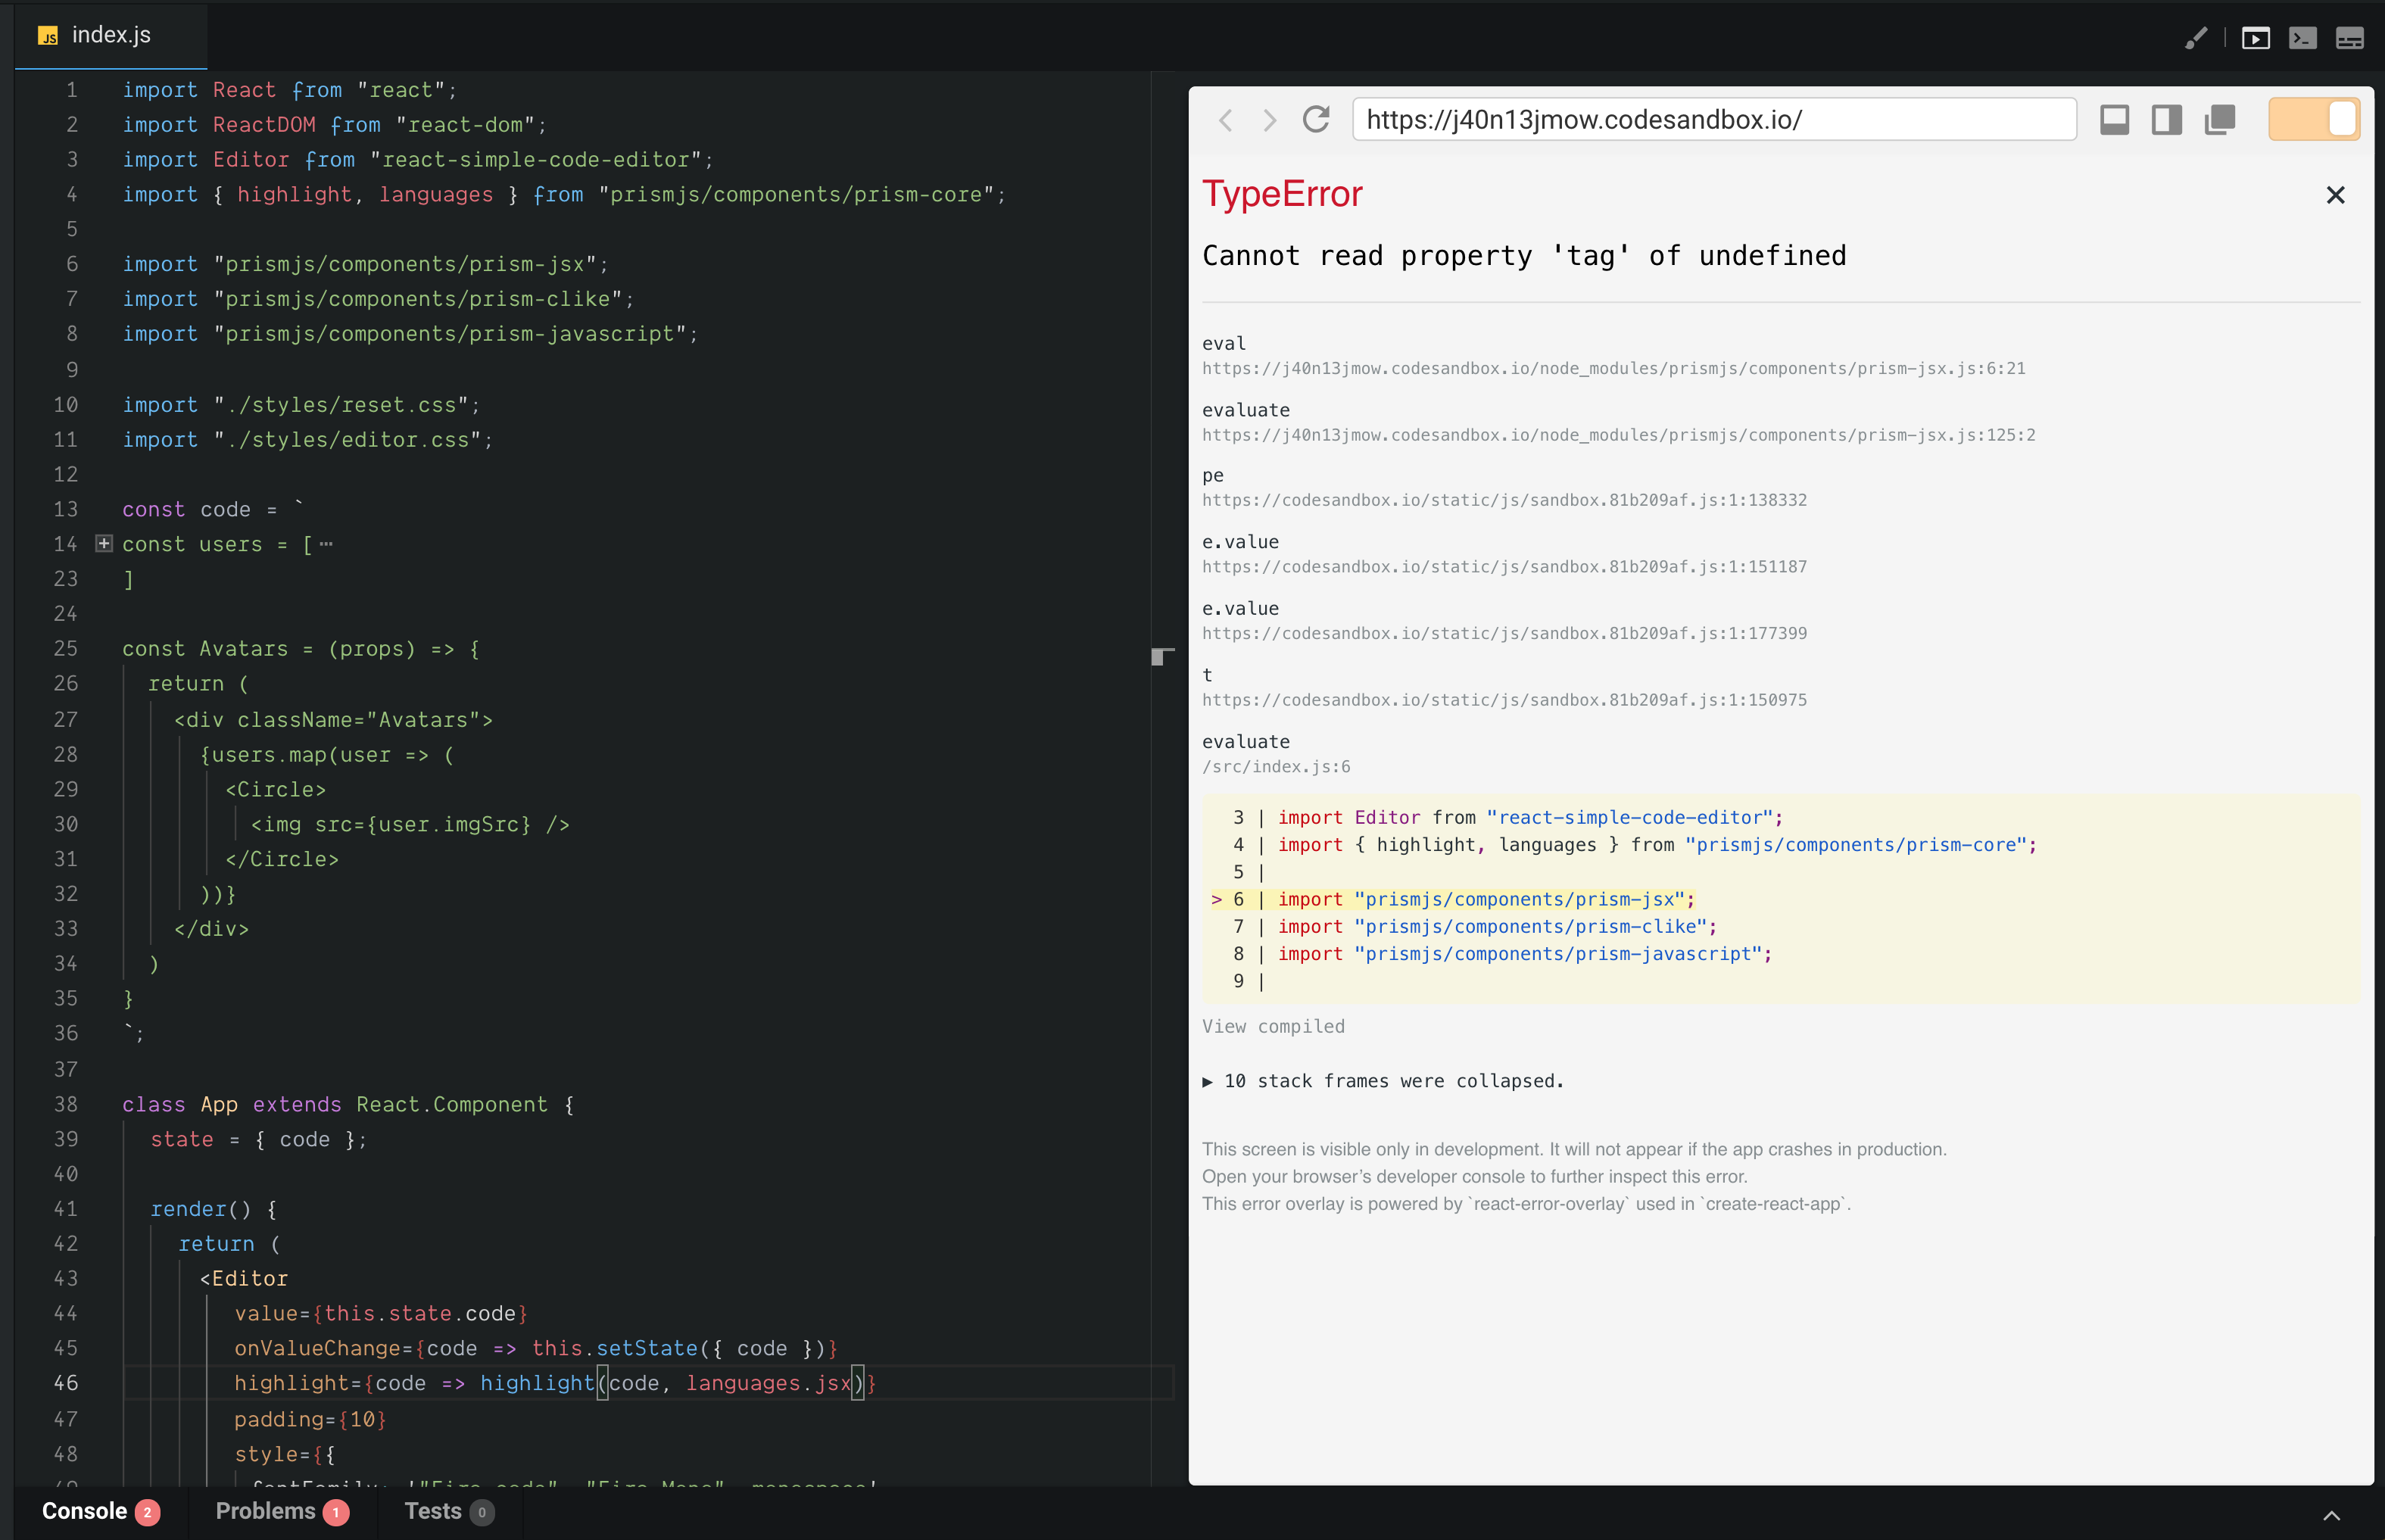The height and width of the screenshot is (1540, 2385).
Task: Open the terminal icon in top bar
Action: (x=2303, y=39)
